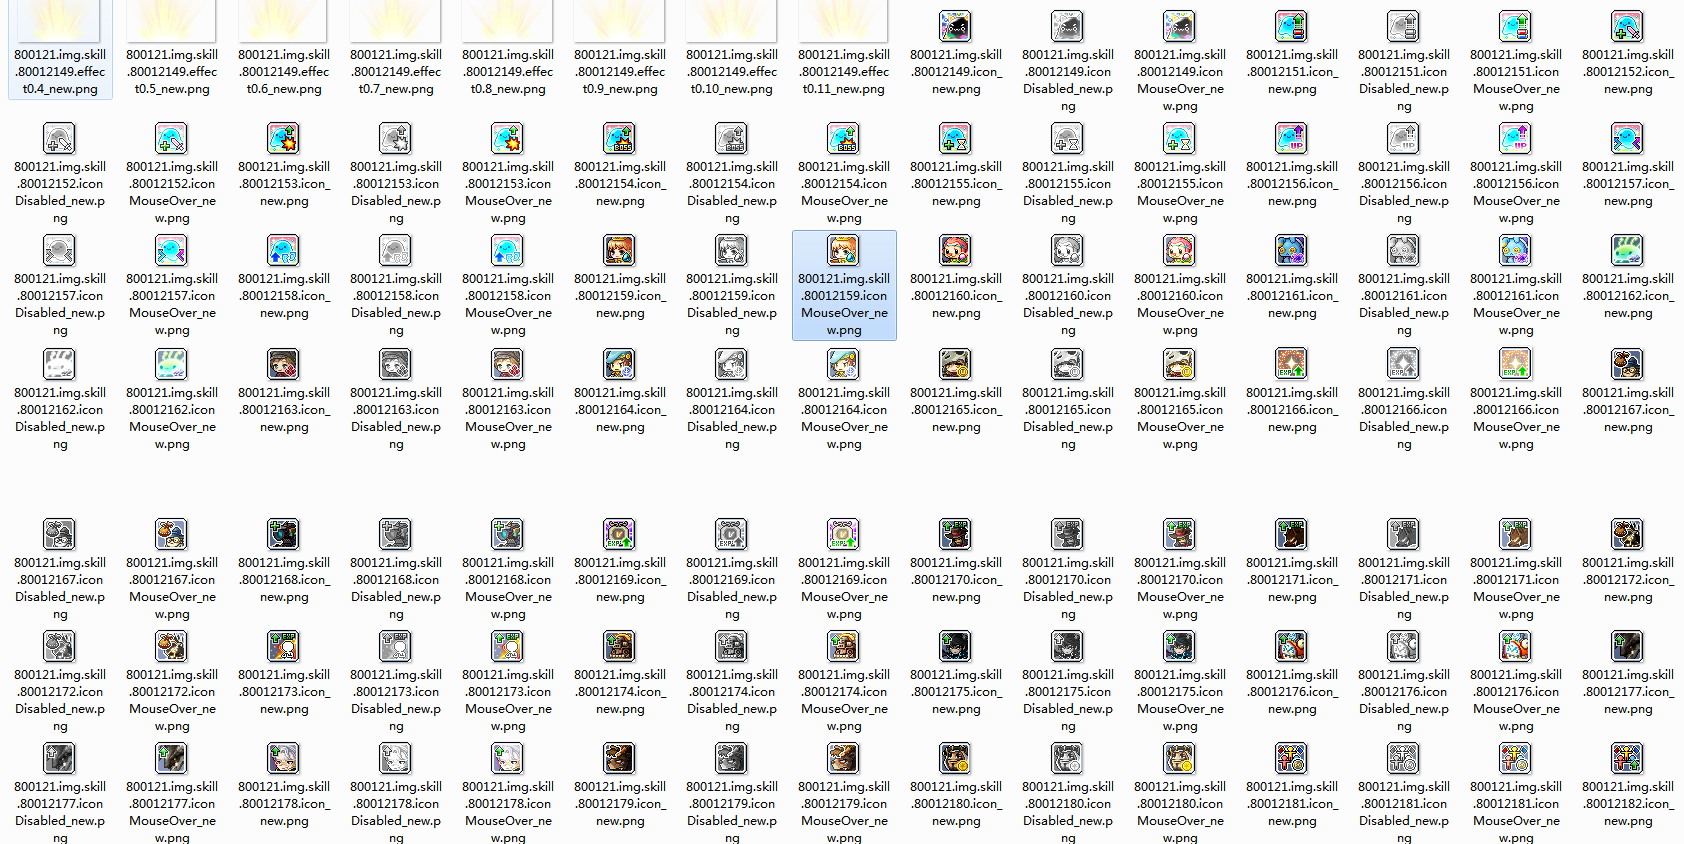Image resolution: width=1684 pixels, height=844 pixels.
Task: Click the 80012169.iconMouseOver_new.png file icon
Action: [x=844, y=534]
